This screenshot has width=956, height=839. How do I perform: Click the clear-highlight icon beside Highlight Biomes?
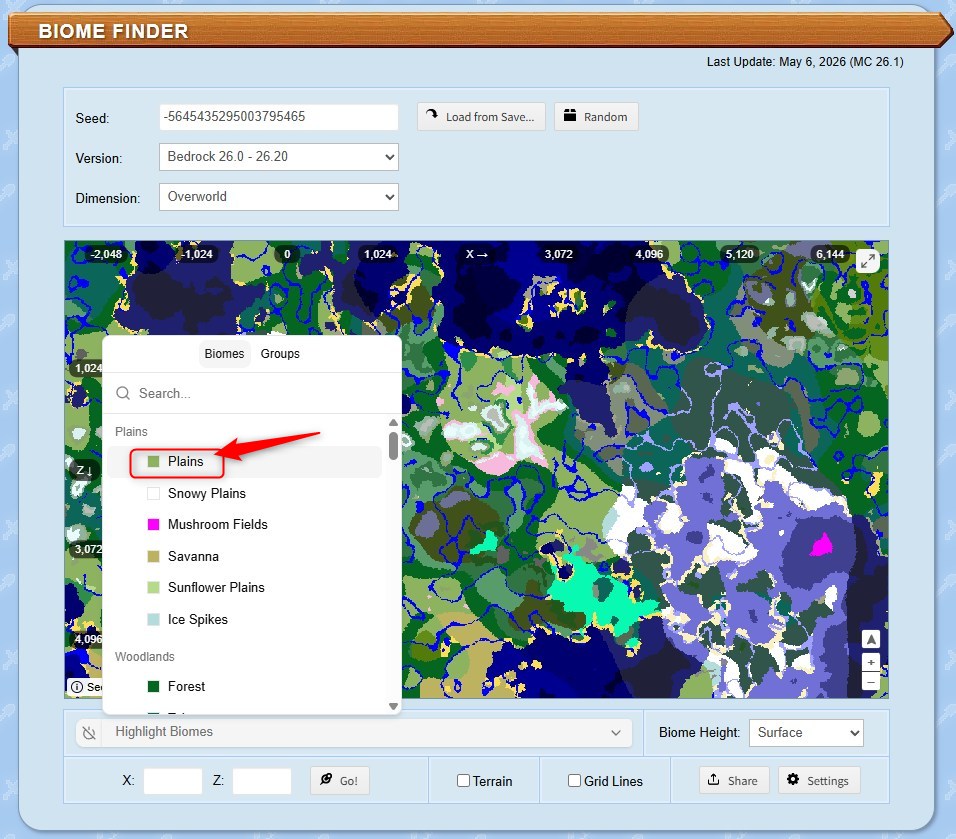coord(90,732)
